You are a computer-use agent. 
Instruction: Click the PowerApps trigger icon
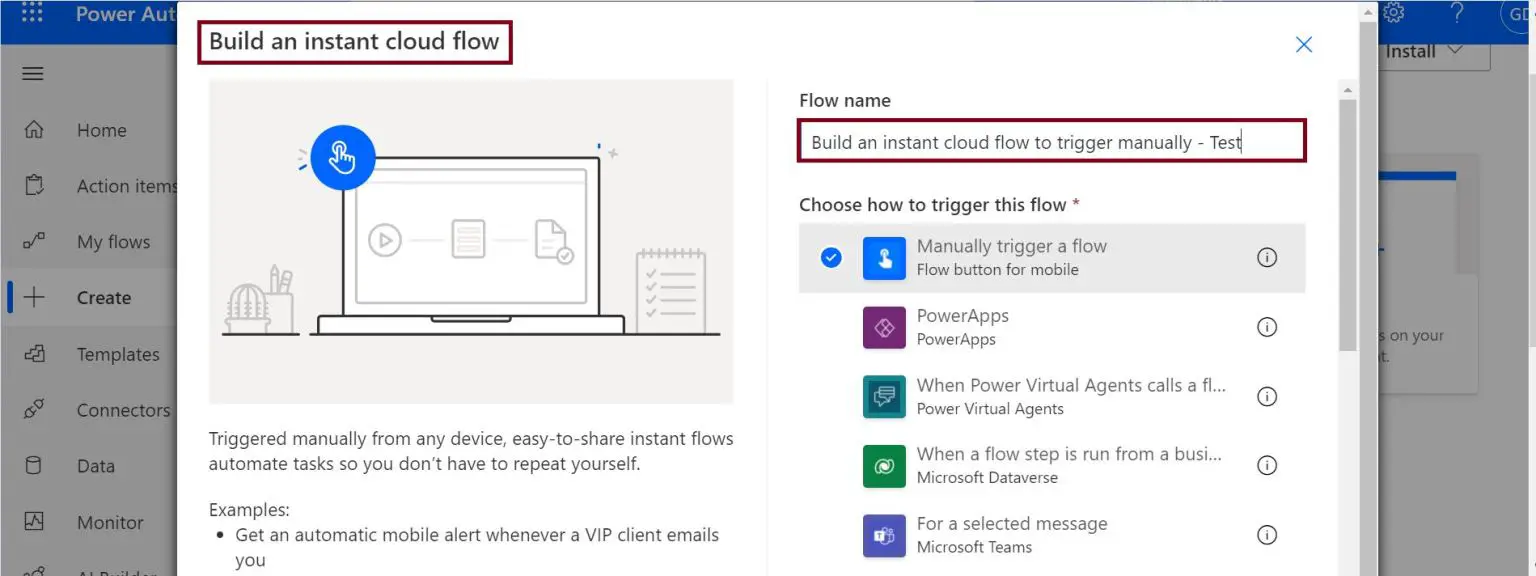884,327
